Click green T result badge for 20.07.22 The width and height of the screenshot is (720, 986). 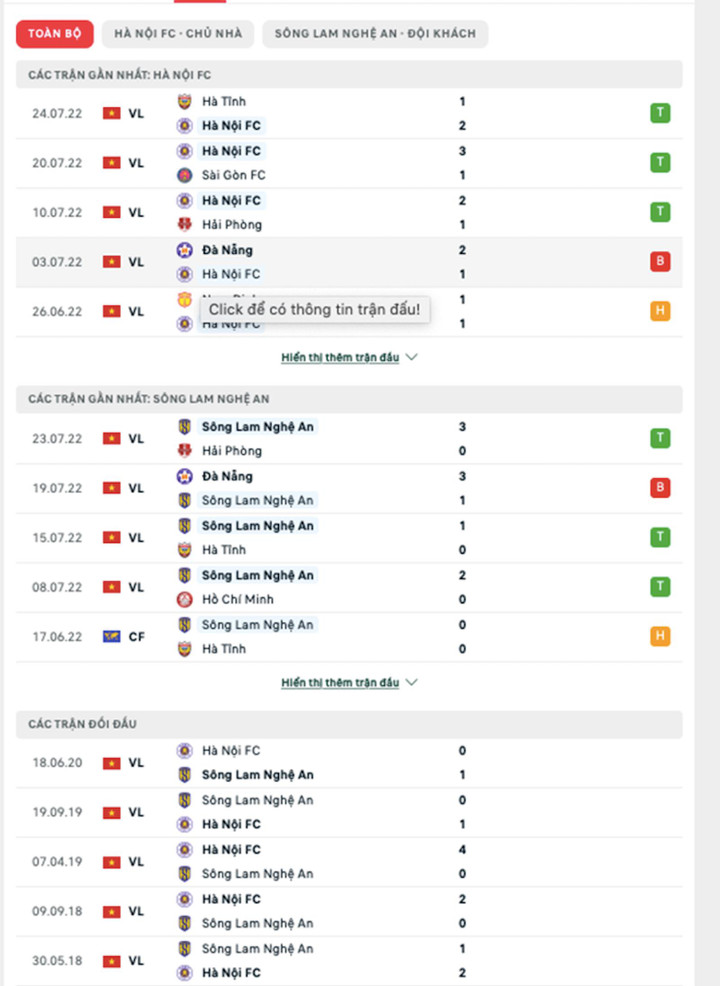[x=659, y=162]
